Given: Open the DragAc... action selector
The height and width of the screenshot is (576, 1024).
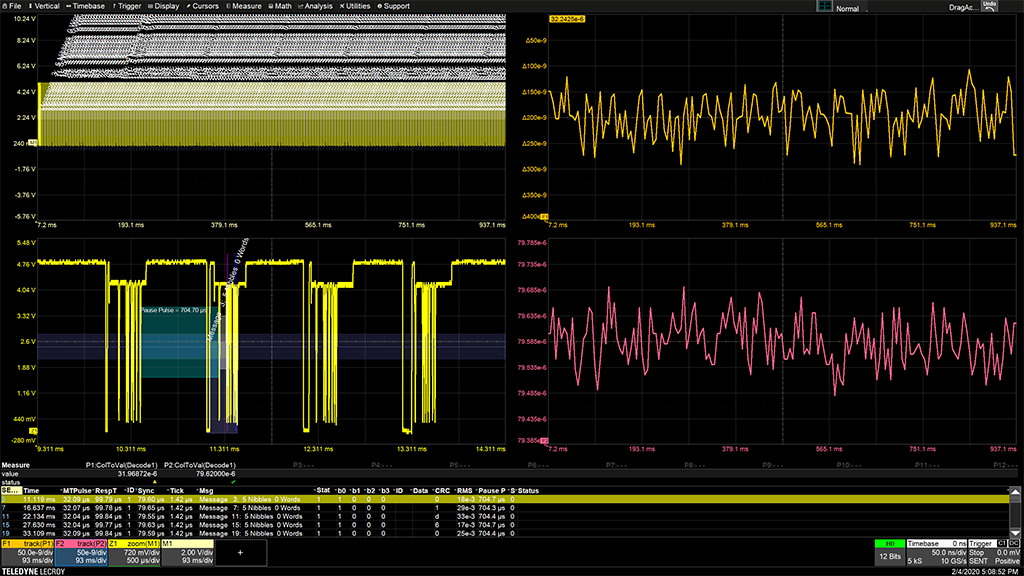Looking at the screenshot, I should (x=963, y=7).
